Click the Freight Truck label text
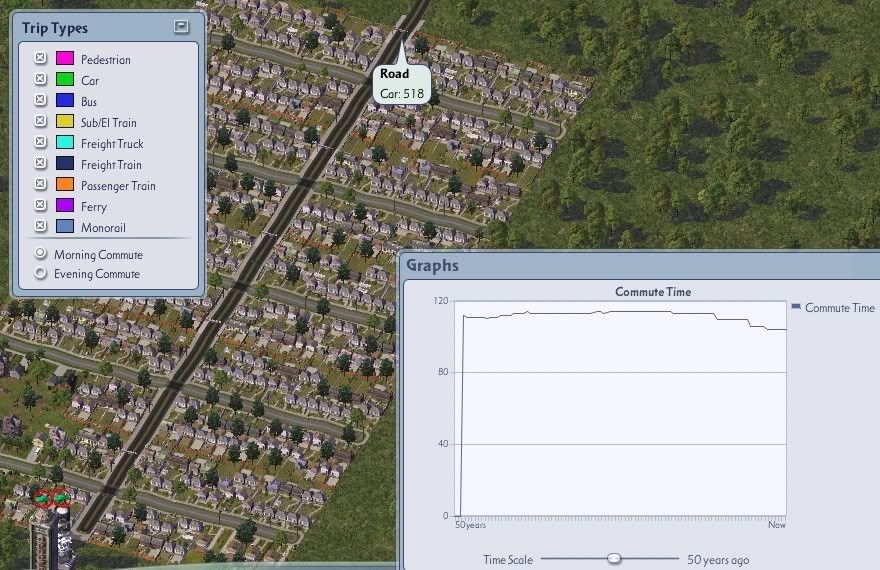The image size is (880, 570). (x=112, y=144)
